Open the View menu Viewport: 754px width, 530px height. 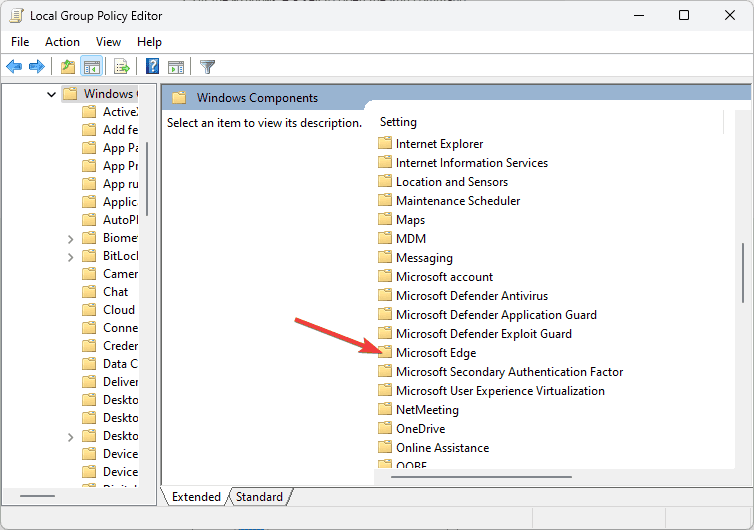pyautogui.click(x=108, y=42)
